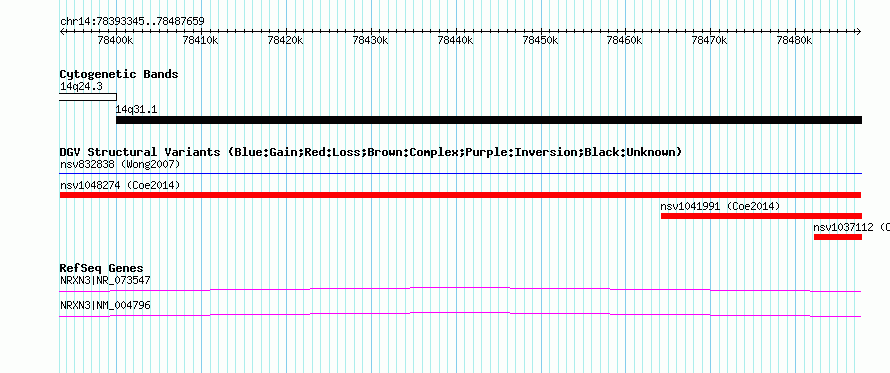This screenshot has height=373, width=890.
Task: Click the 78480k ruler tick label
Action: 795,40
